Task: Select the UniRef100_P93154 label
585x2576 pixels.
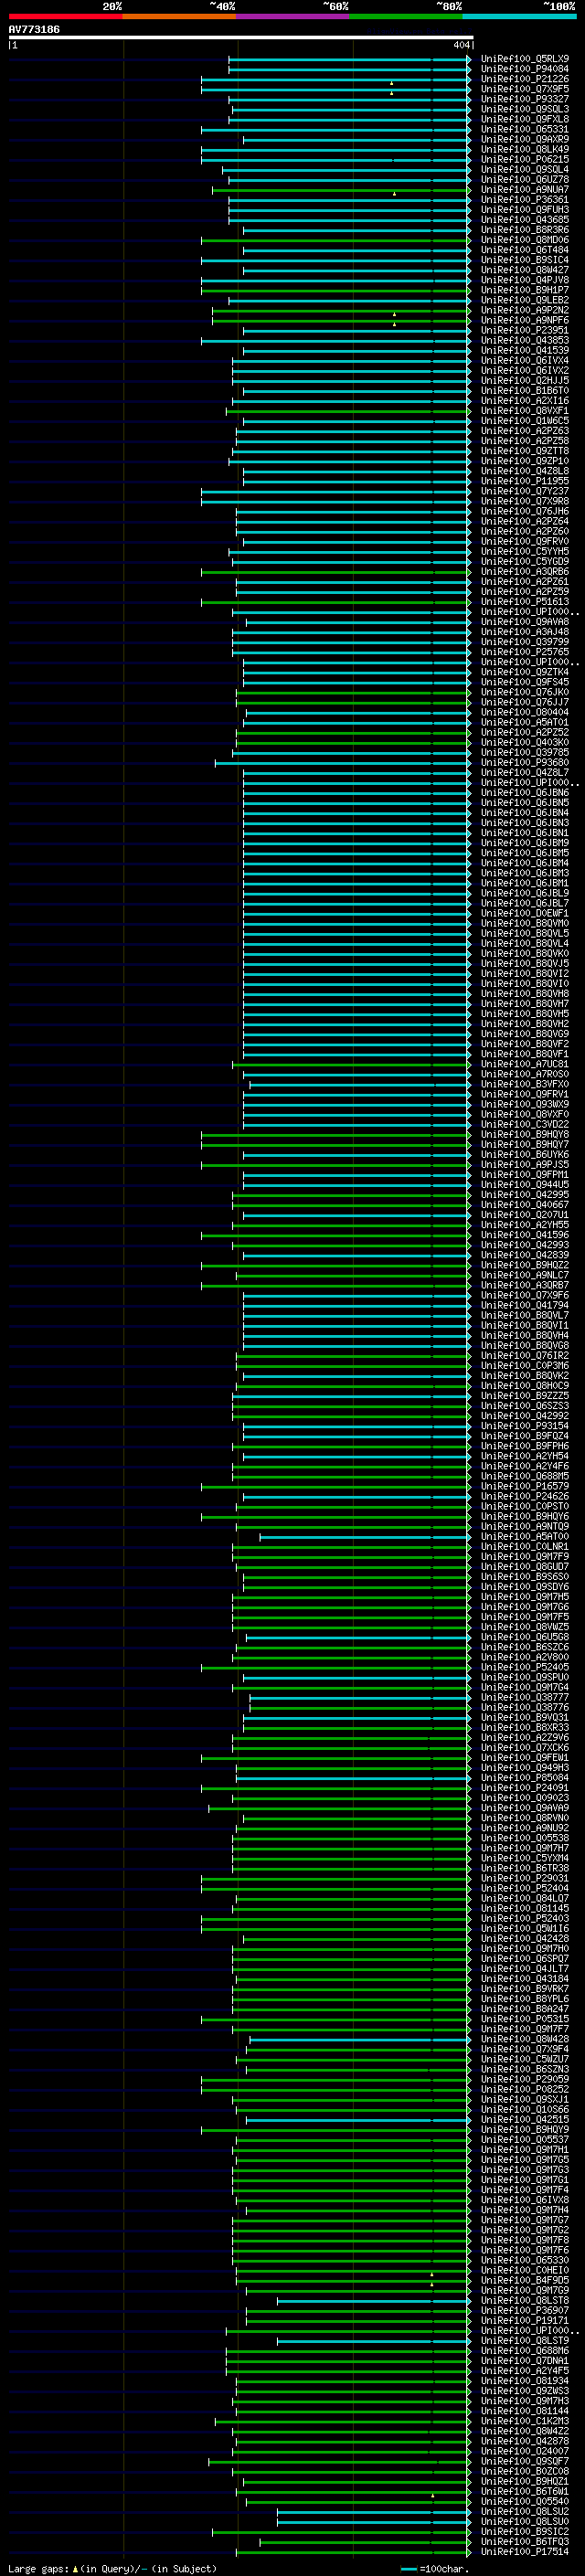Action: tap(524, 1426)
